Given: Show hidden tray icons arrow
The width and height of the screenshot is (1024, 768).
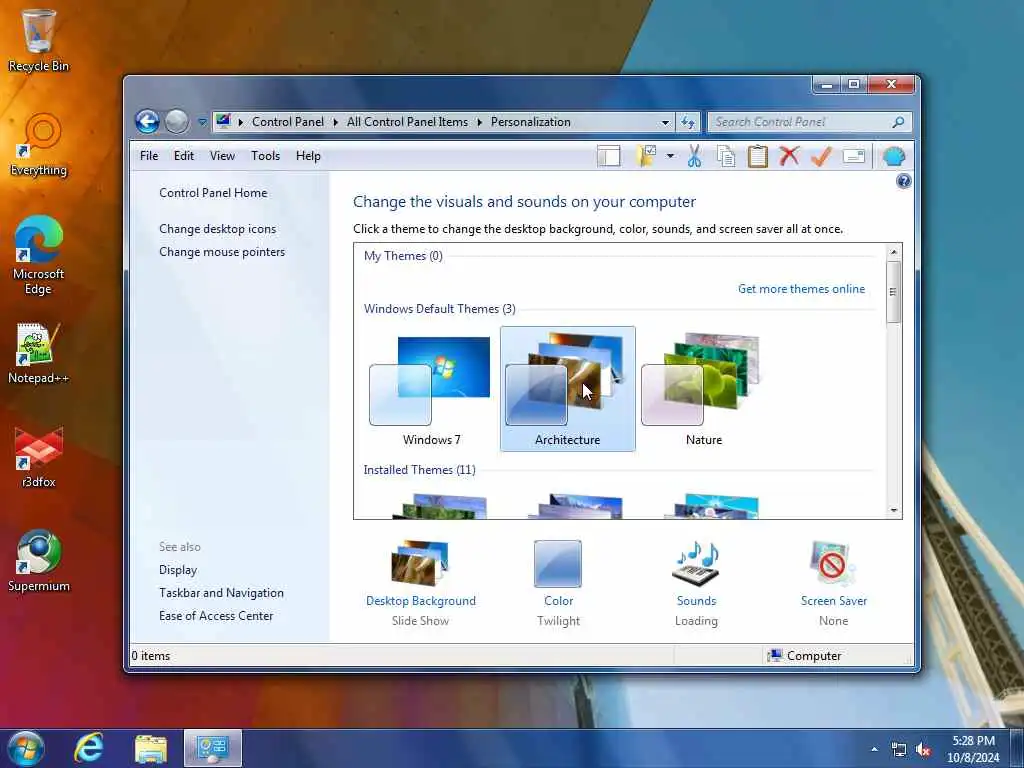Looking at the screenshot, I should 874,749.
